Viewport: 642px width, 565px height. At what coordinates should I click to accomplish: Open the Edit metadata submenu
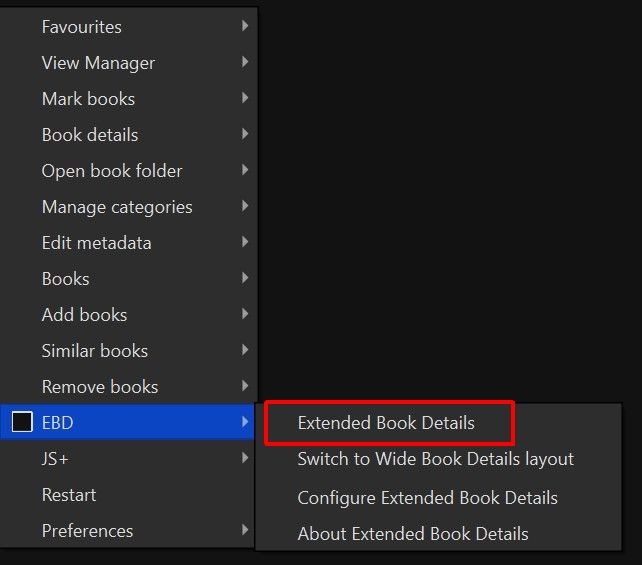point(97,243)
